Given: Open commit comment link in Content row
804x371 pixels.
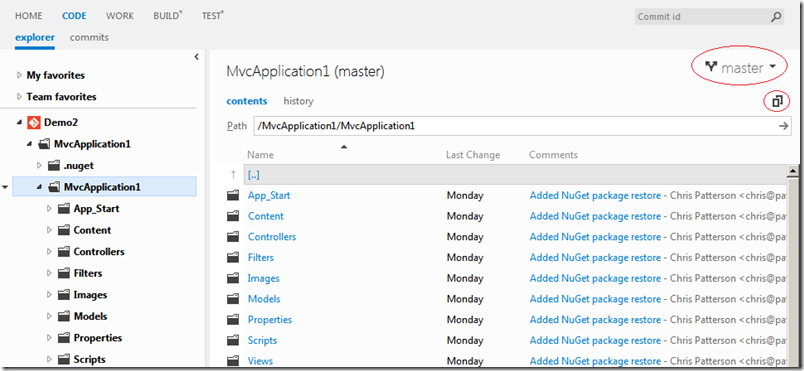Looking at the screenshot, I should tap(595, 216).
